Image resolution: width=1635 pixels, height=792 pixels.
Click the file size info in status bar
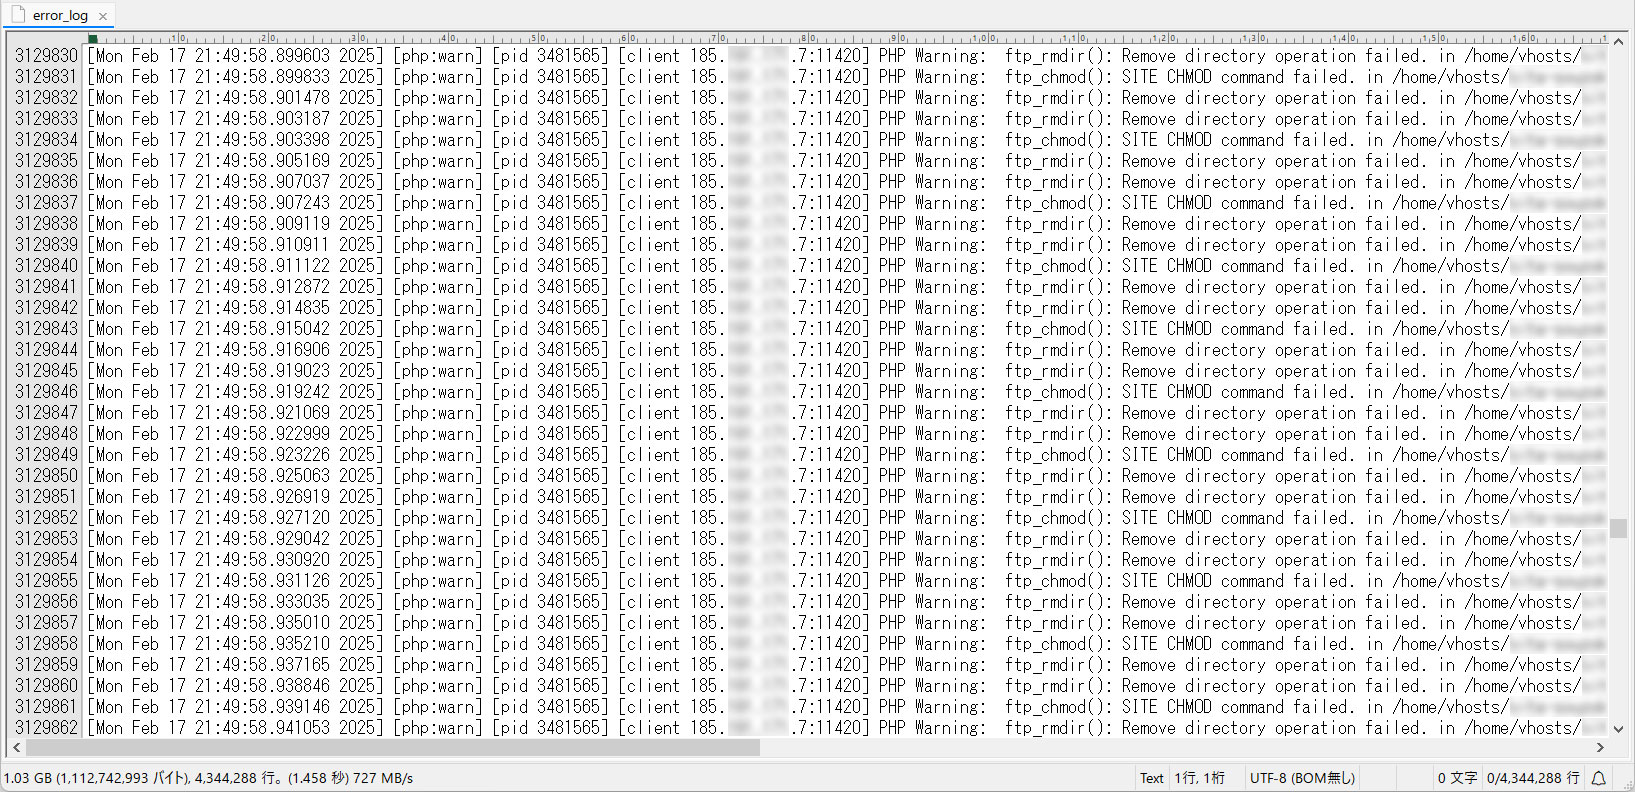(x=208, y=778)
